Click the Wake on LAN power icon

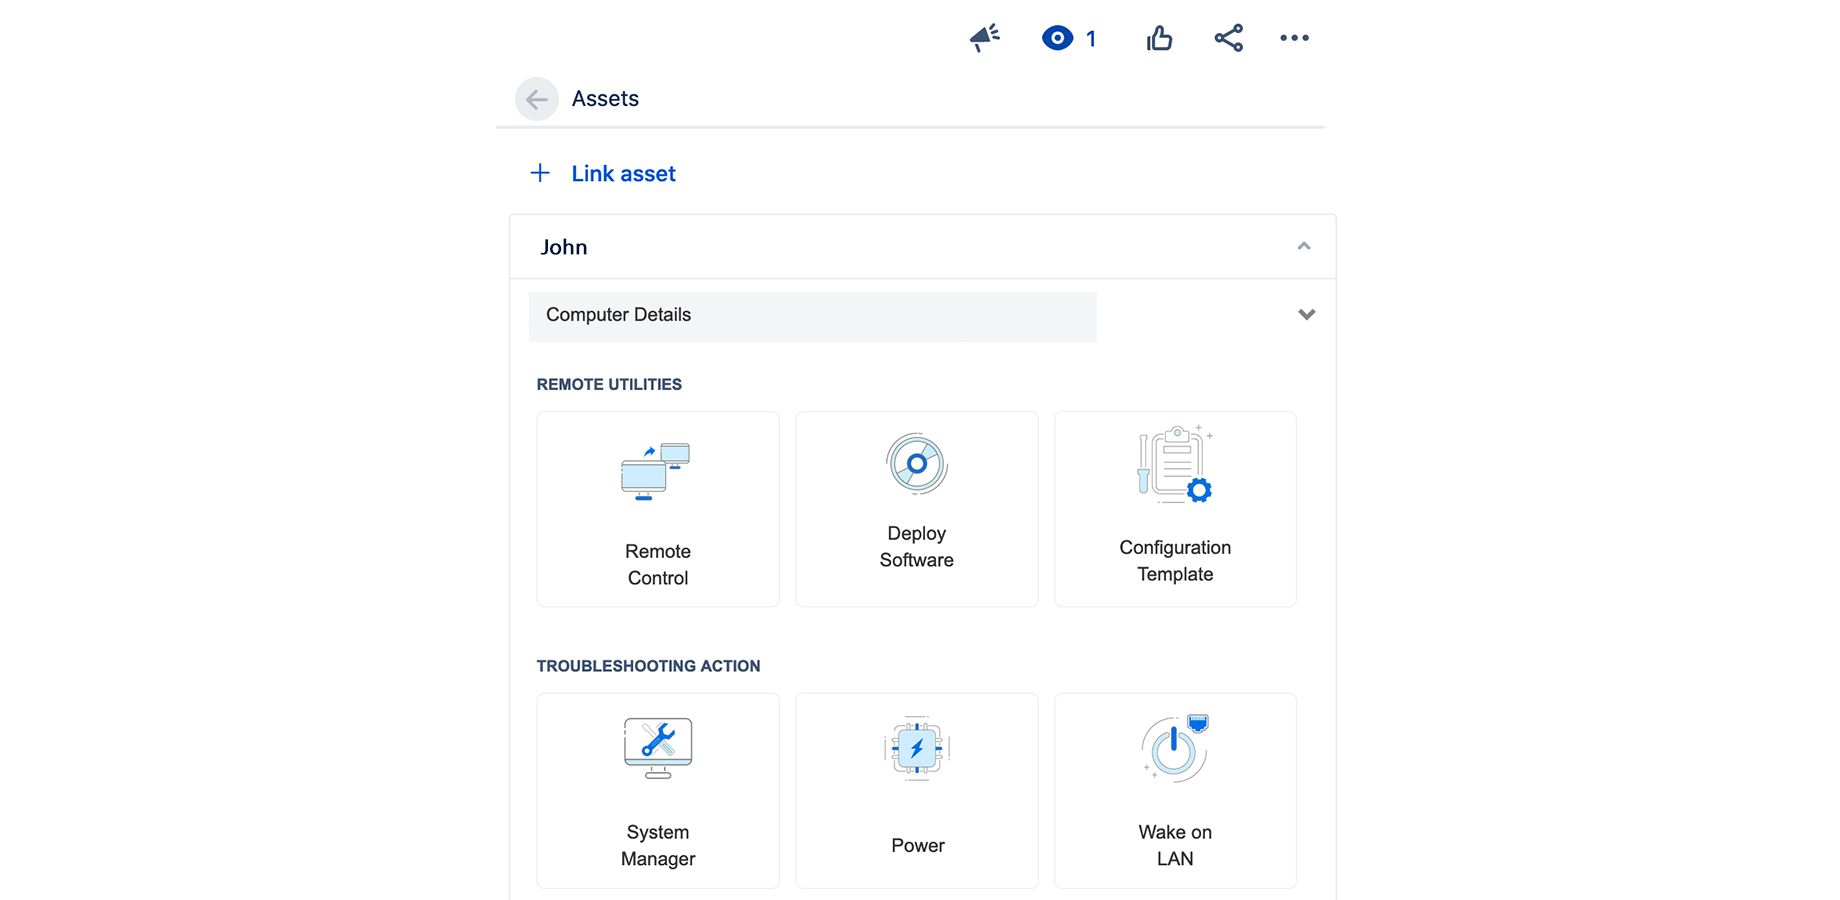(x=1175, y=748)
